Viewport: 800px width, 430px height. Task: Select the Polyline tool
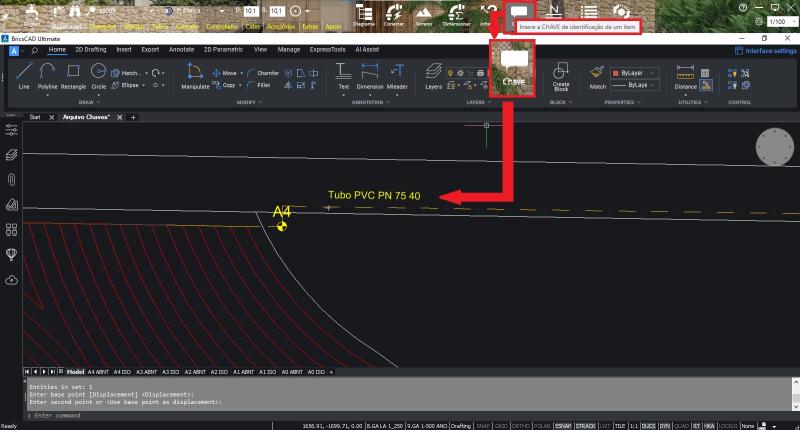[48, 75]
